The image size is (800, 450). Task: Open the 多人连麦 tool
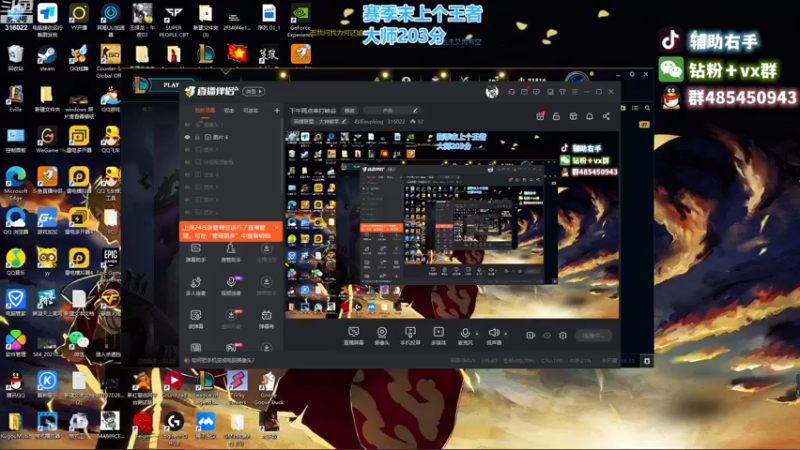(x=195, y=286)
